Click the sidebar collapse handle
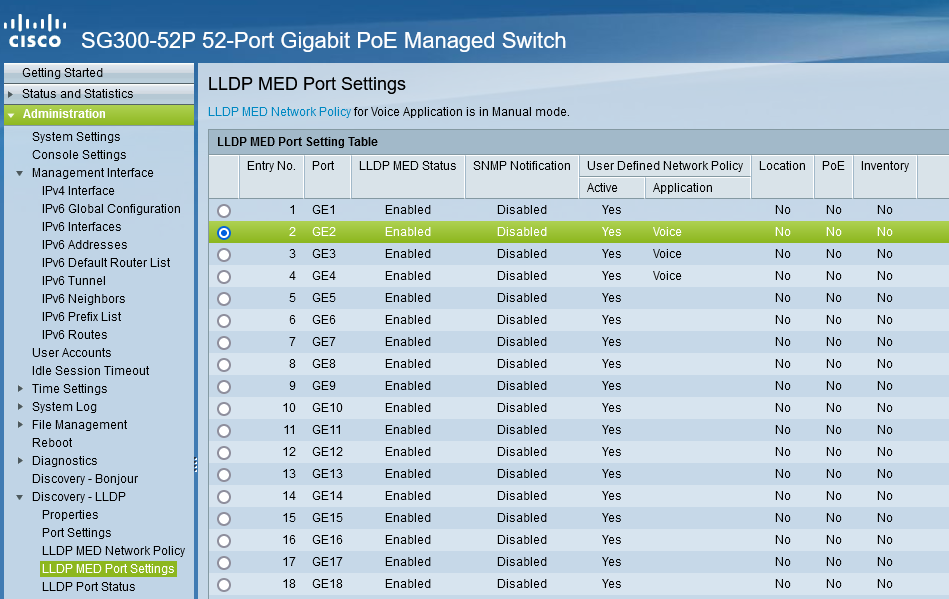This screenshot has height=599, width=949. [x=195, y=464]
